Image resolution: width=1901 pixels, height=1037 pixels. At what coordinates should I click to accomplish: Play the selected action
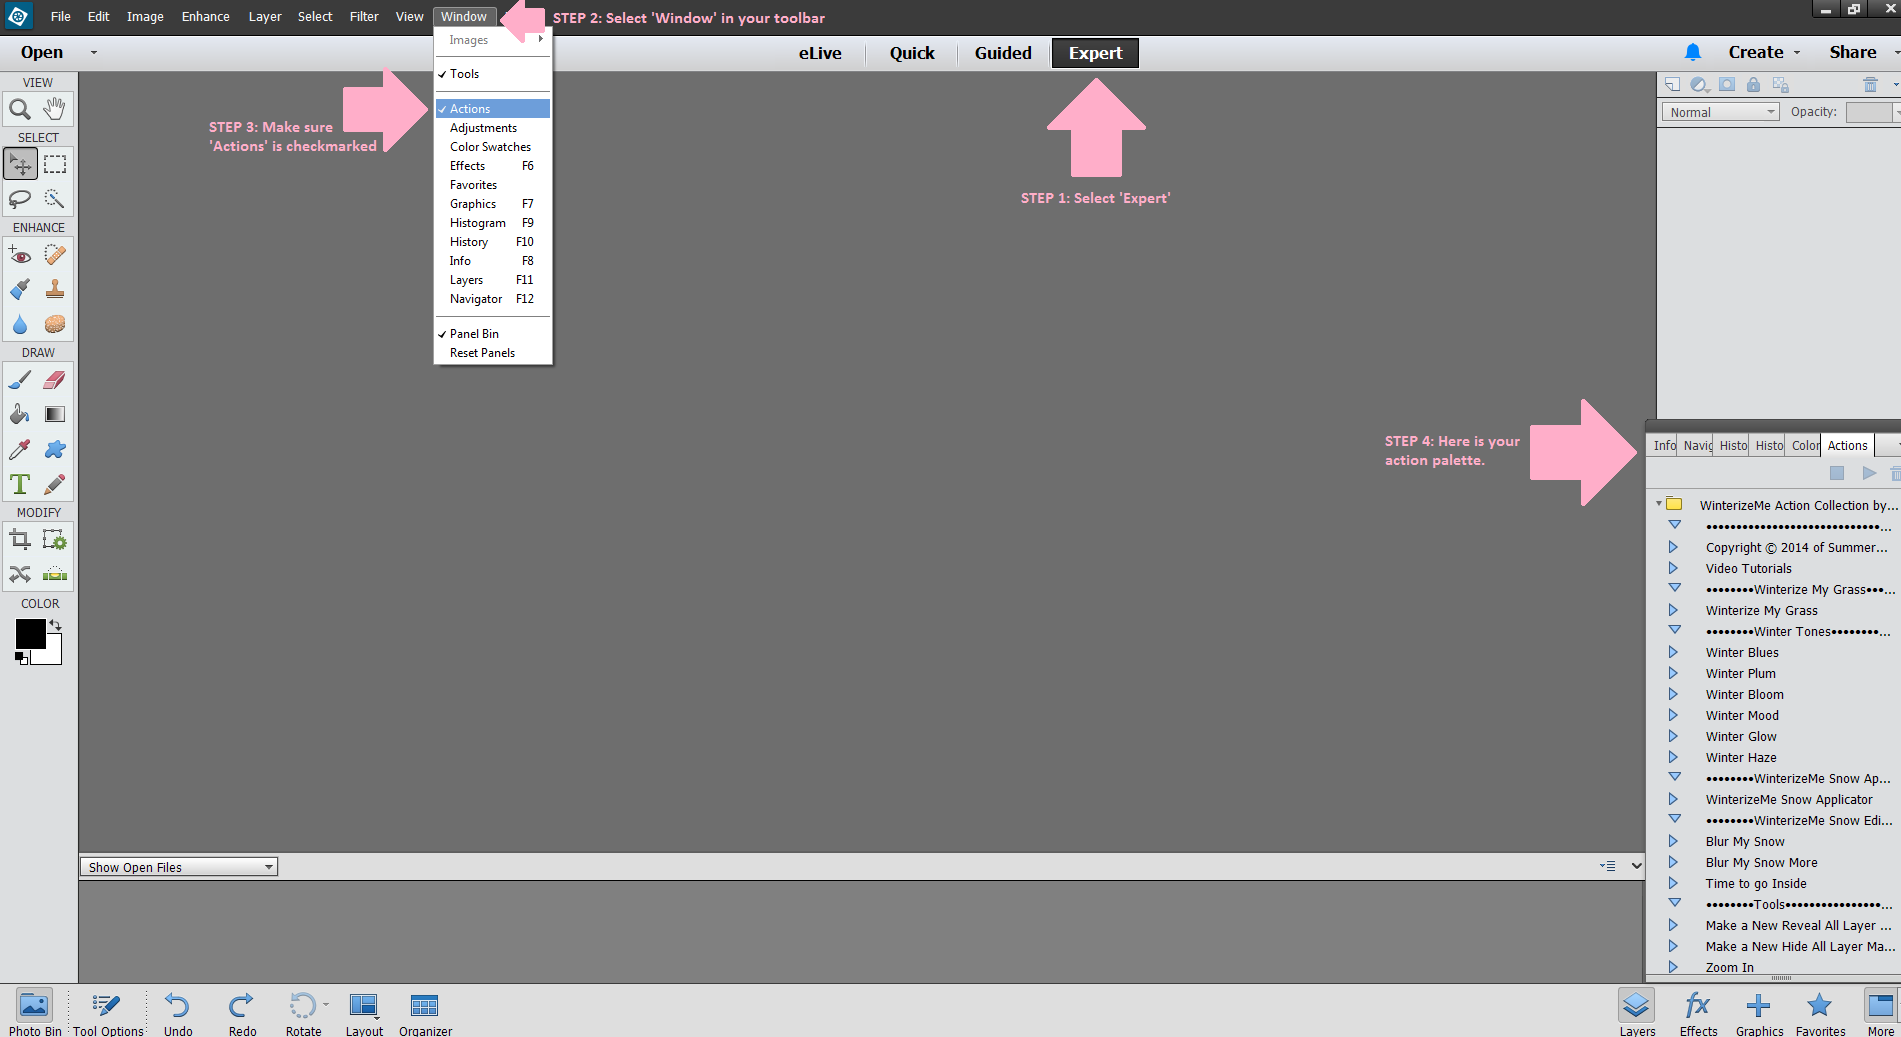click(1869, 473)
